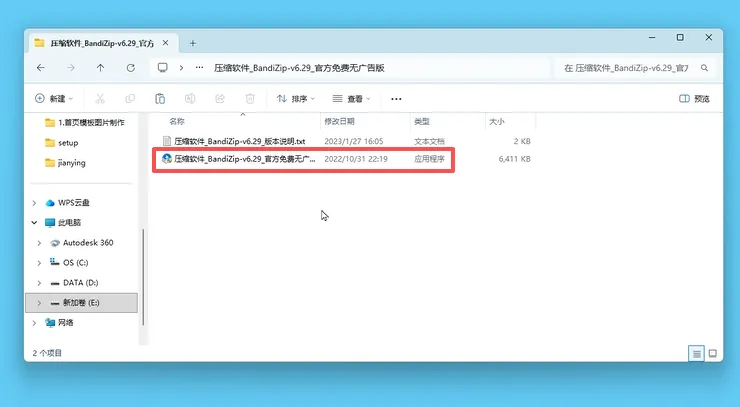
Task: Switch to details view in status bar
Action: [697, 353]
